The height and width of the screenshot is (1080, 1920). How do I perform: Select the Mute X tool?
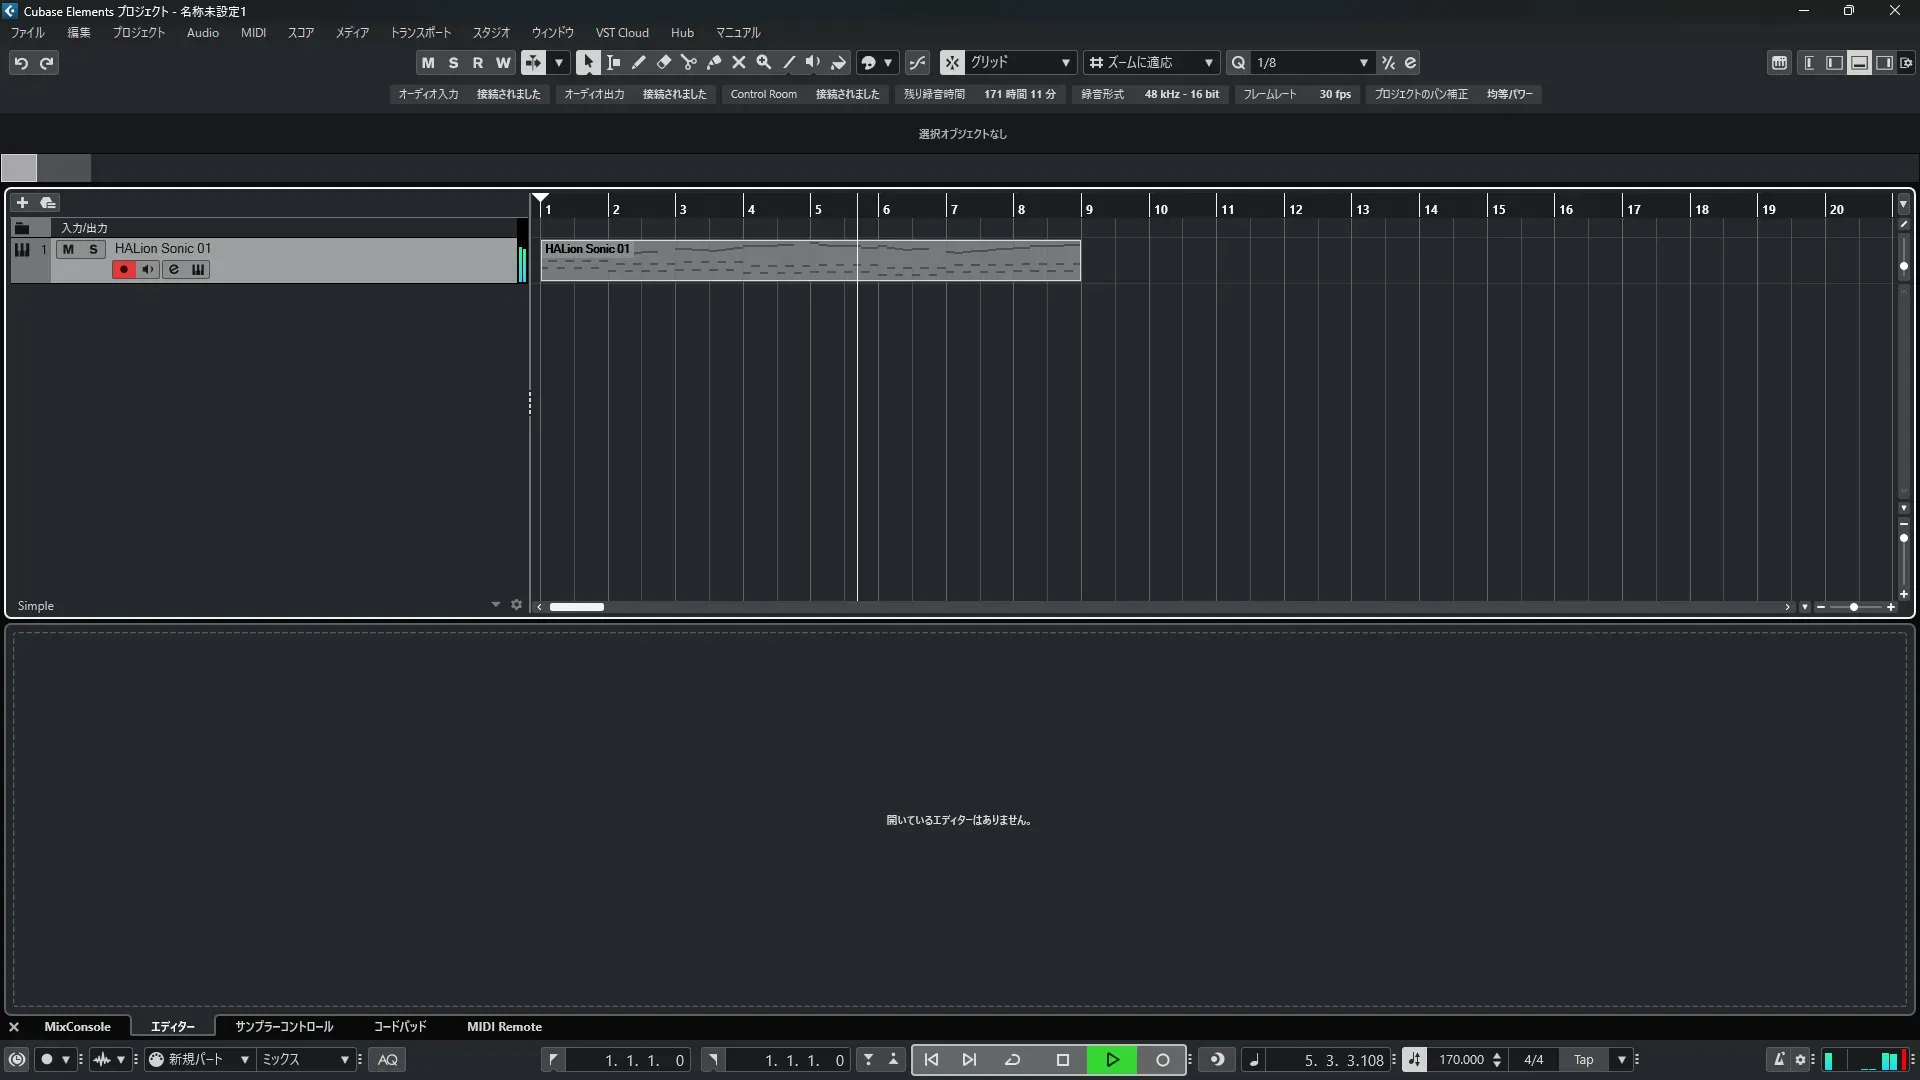pos(738,62)
